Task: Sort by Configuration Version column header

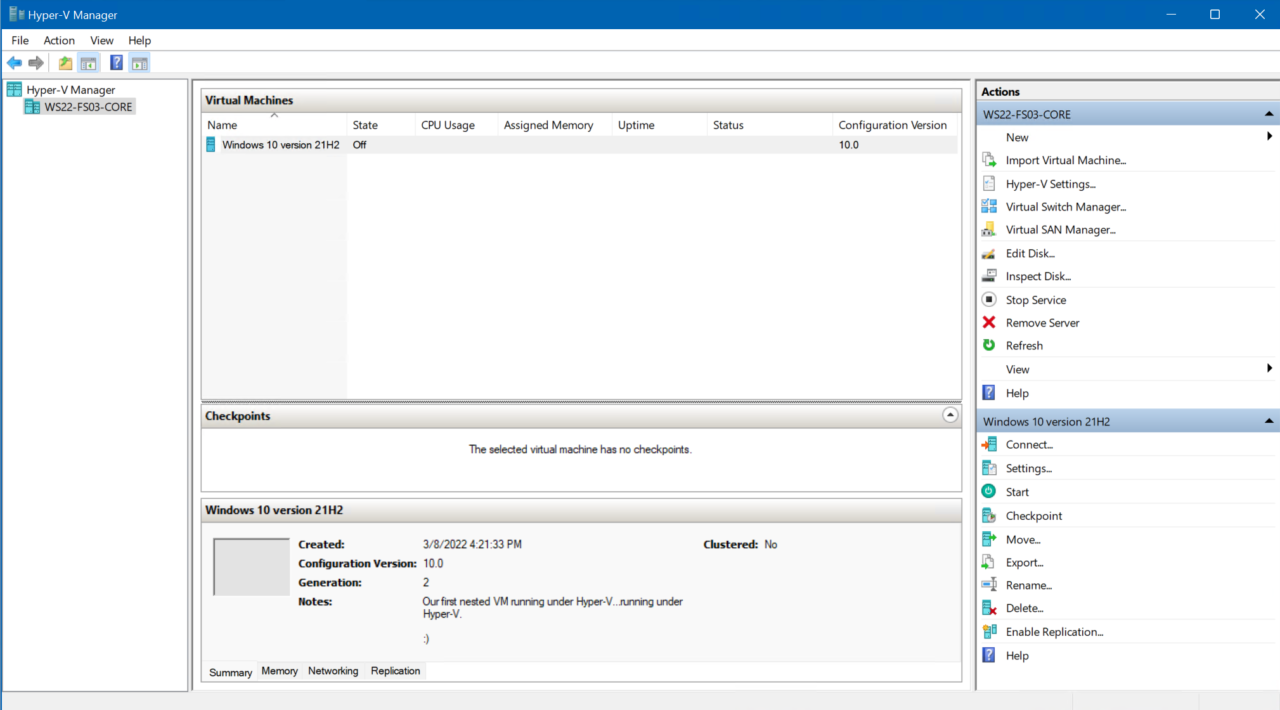Action: click(895, 125)
